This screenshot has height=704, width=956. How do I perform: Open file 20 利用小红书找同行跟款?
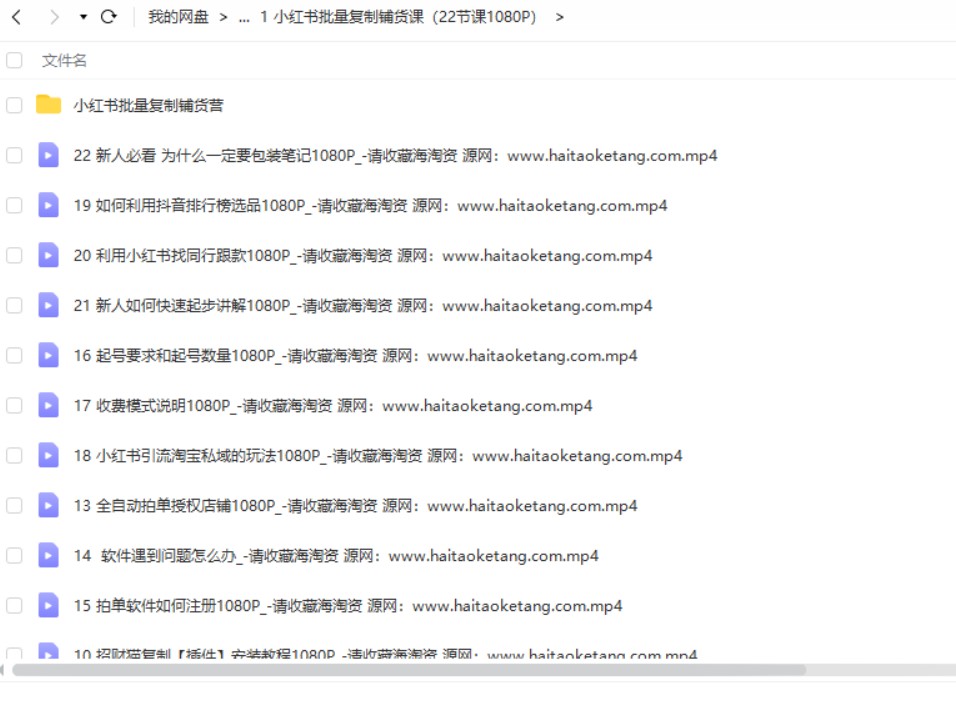coord(363,255)
